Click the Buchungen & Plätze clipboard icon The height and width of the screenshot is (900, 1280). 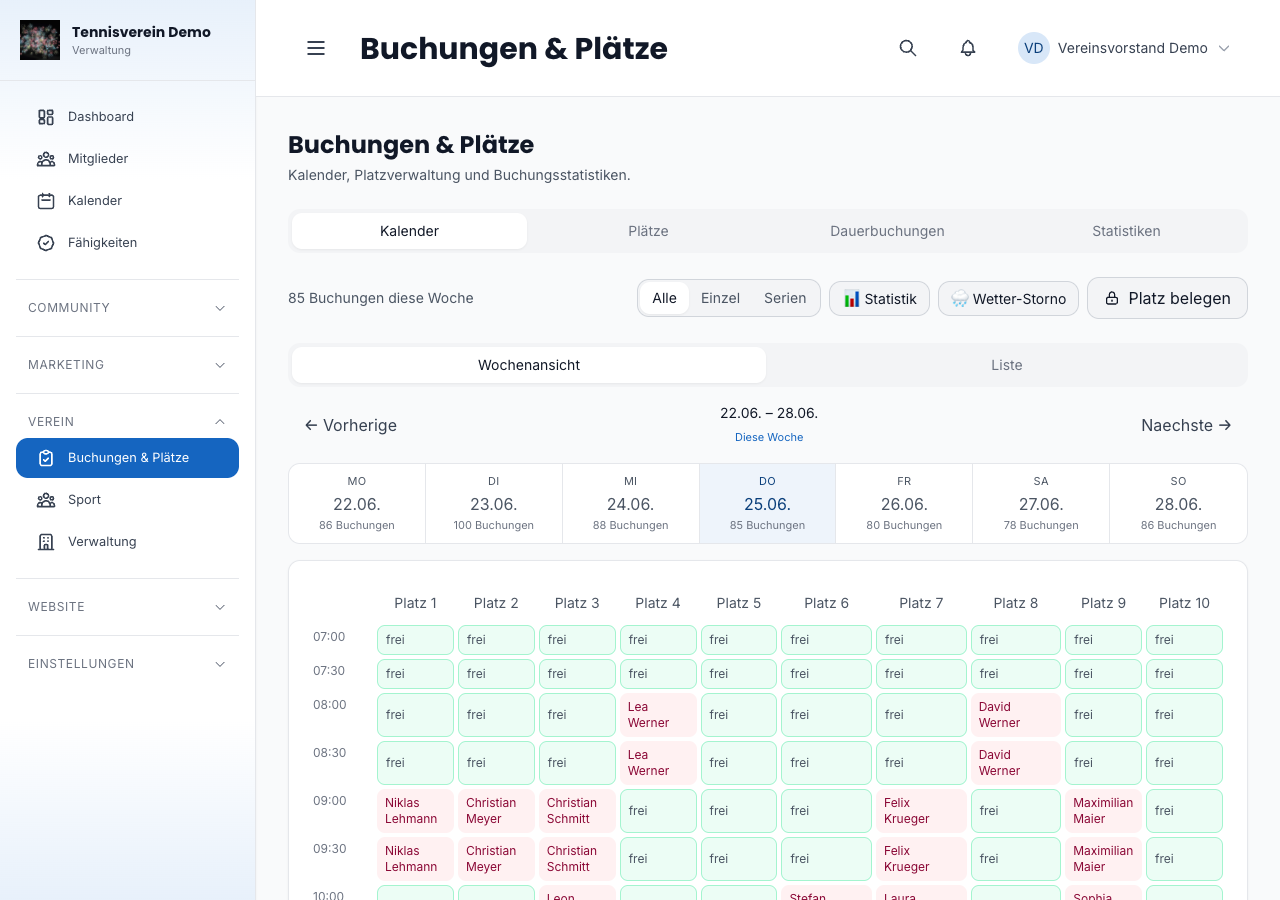[46, 458]
